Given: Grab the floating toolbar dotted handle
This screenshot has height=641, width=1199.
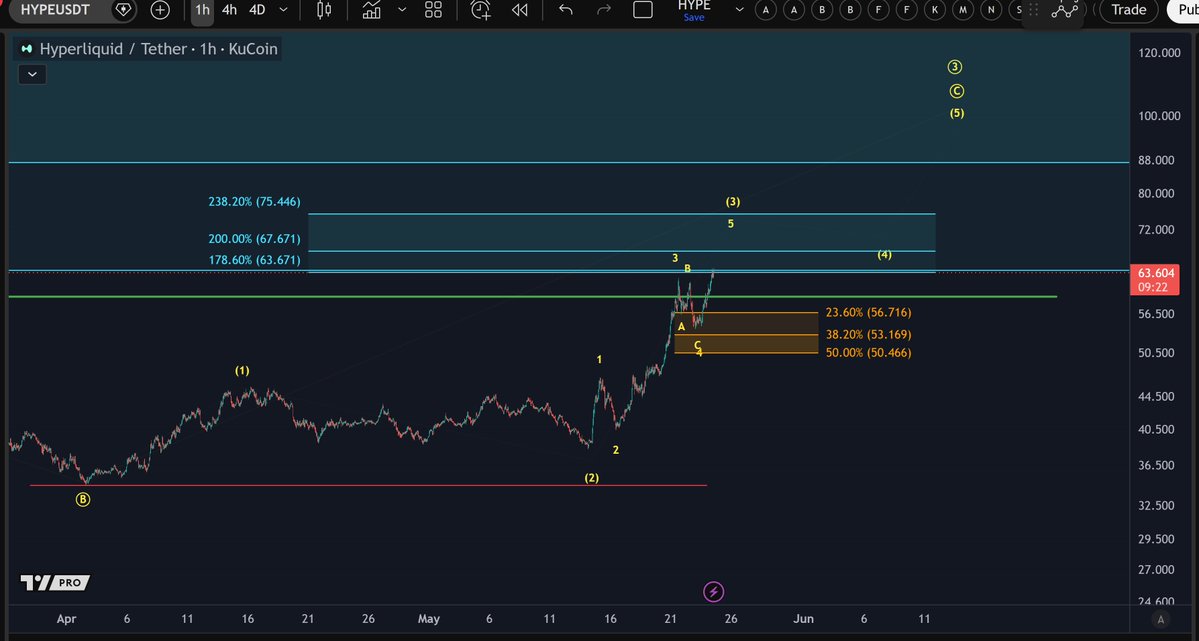Looking at the screenshot, I should pyautogui.click(x=1033, y=10).
